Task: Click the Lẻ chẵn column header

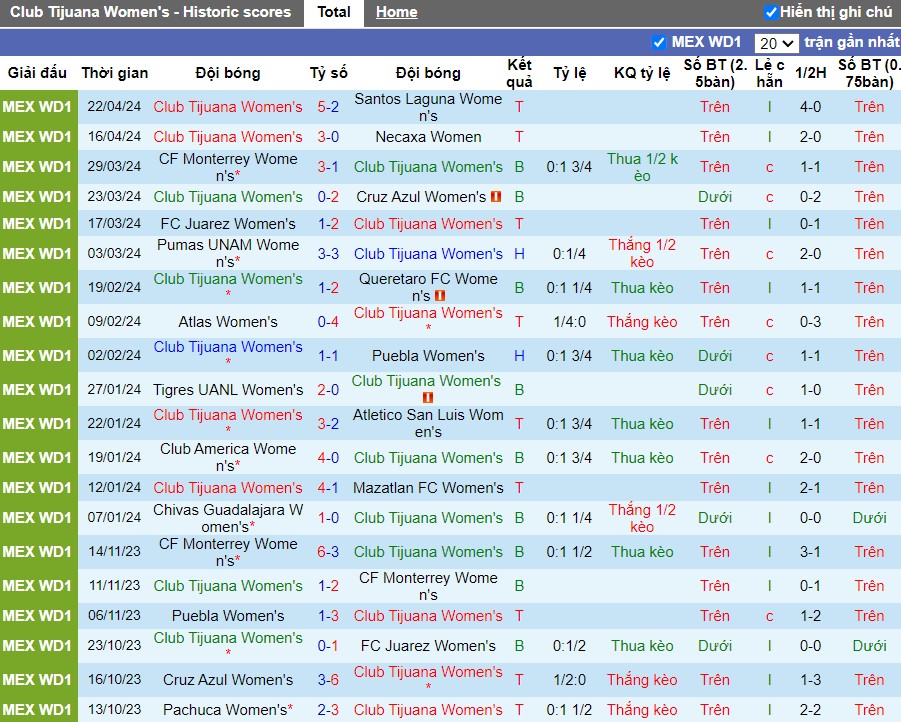Action: click(x=769, y=73)
